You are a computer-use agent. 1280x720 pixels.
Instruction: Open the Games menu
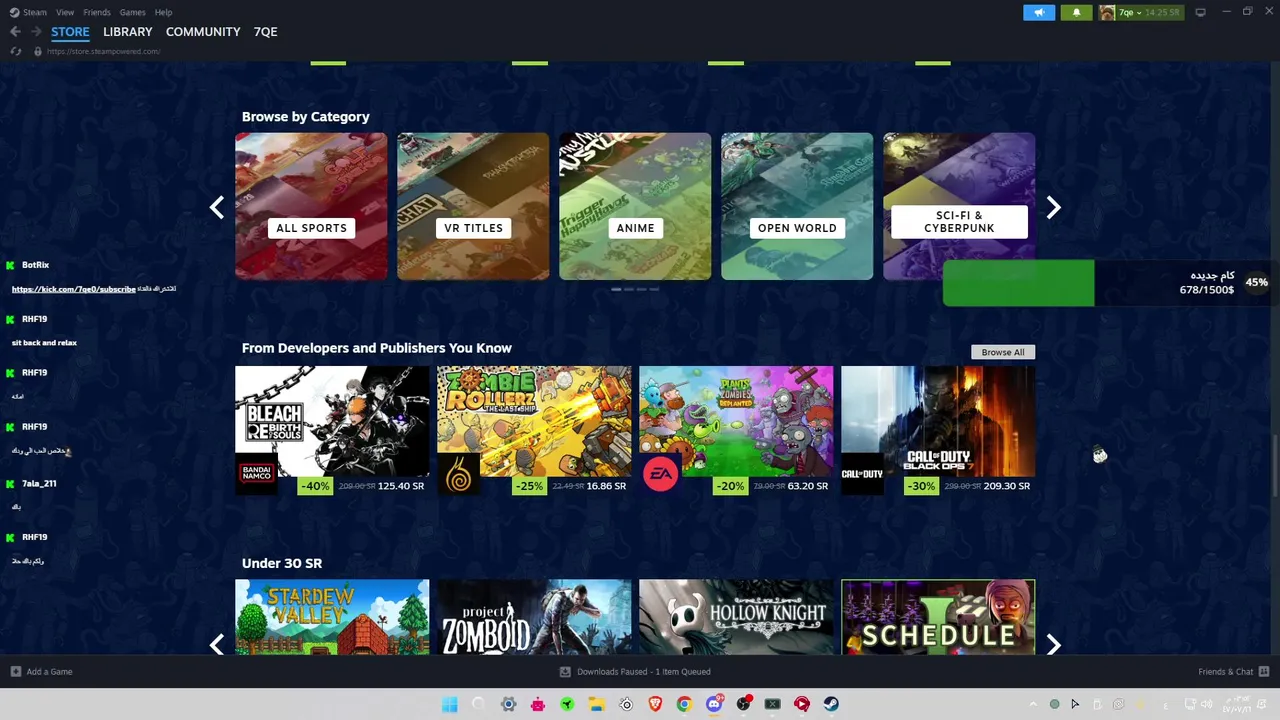click(132, 12)
